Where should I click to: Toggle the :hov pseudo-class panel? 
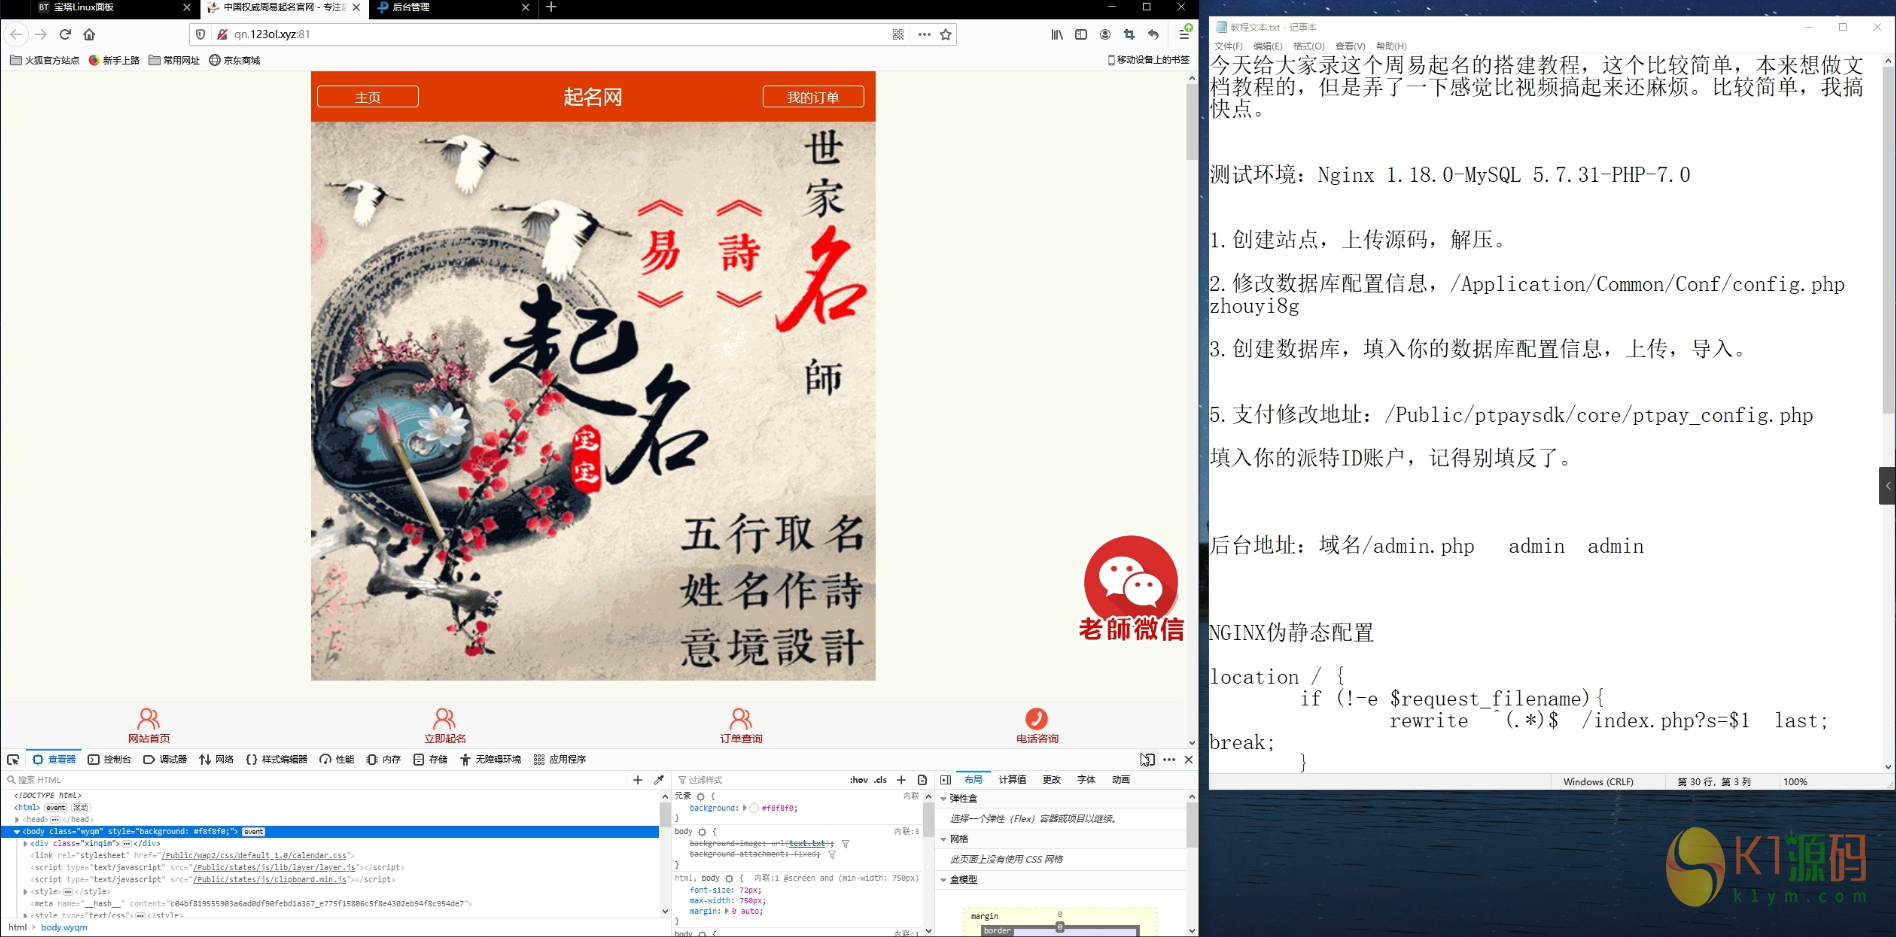(859, 780)
